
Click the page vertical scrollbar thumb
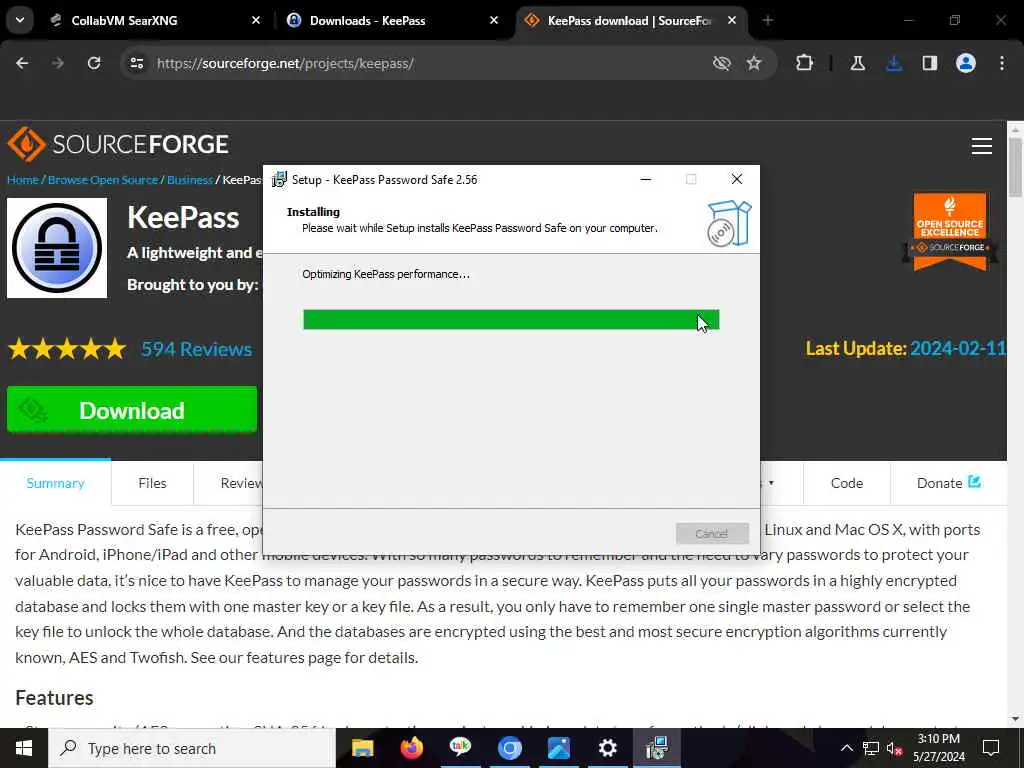pos(1015,167)
